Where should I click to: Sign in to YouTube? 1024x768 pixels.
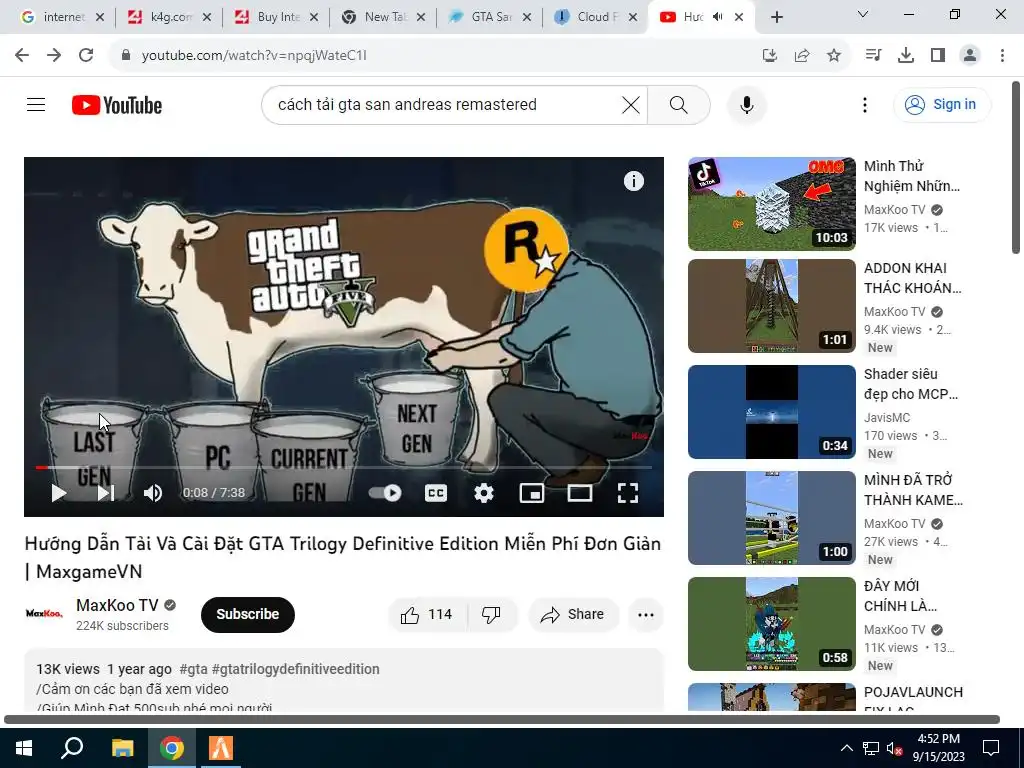941,104
